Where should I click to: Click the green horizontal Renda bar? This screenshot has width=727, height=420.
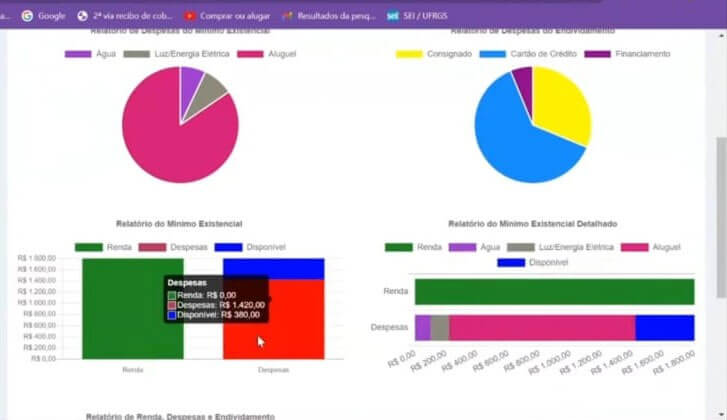tap(555, 292)
